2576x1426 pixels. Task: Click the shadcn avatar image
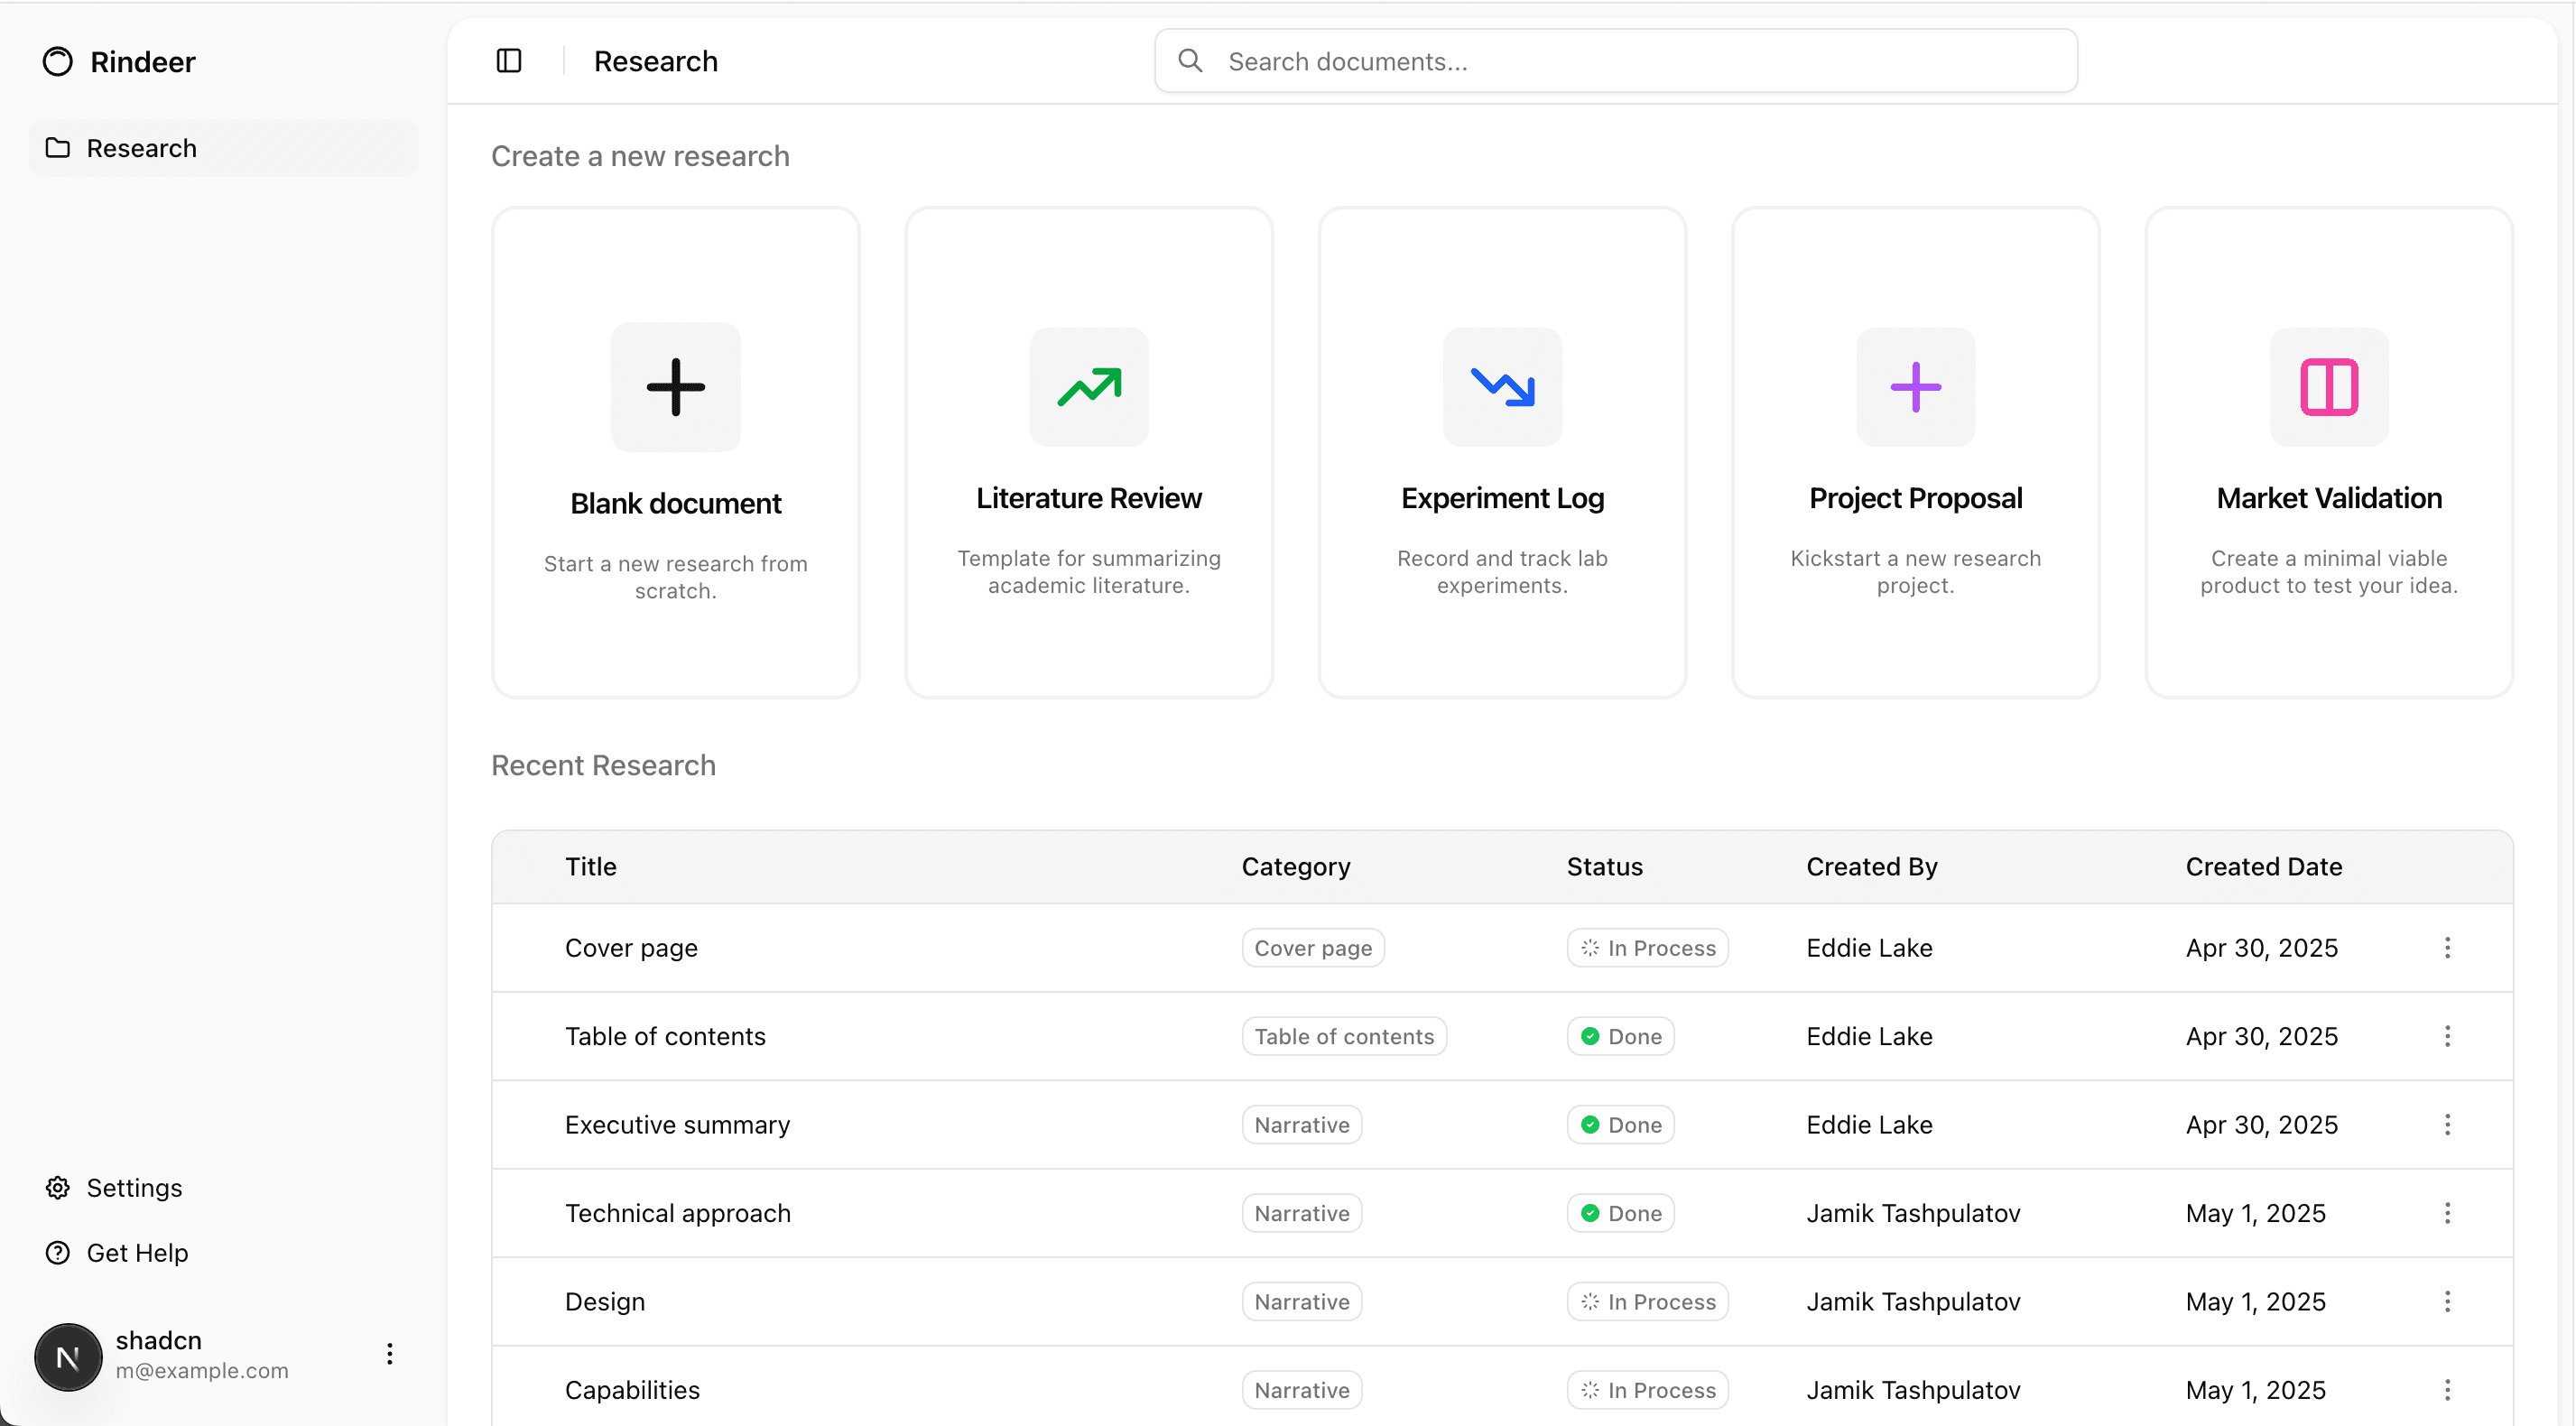pyautogui.click(x=68, y=1357)
